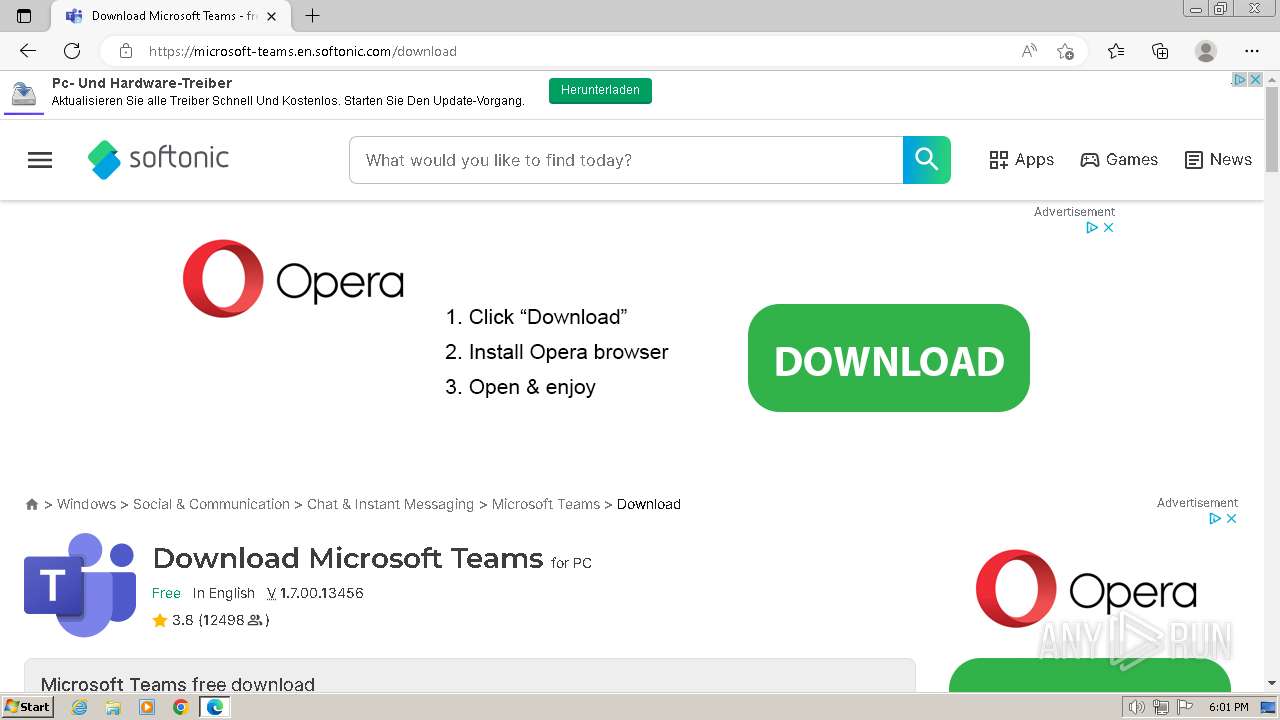Open the Chat & Instant Messaging breadcrumb
Screen dimensions: 1280x720
(390, 504)
